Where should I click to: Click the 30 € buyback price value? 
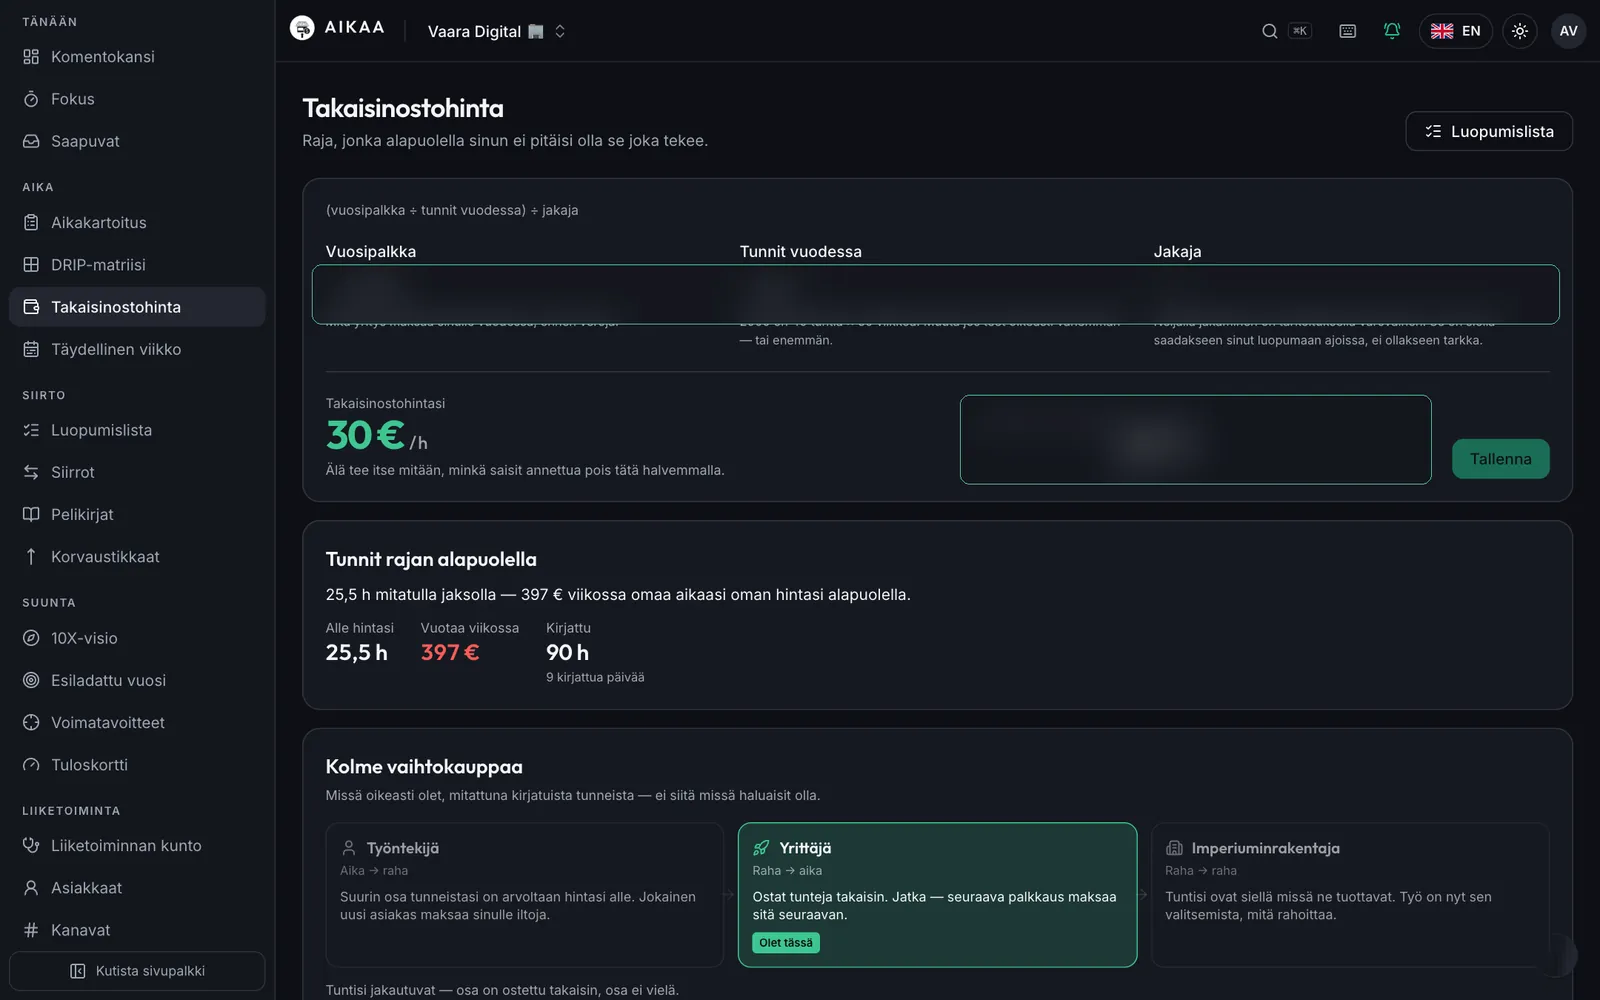(365, 435)
